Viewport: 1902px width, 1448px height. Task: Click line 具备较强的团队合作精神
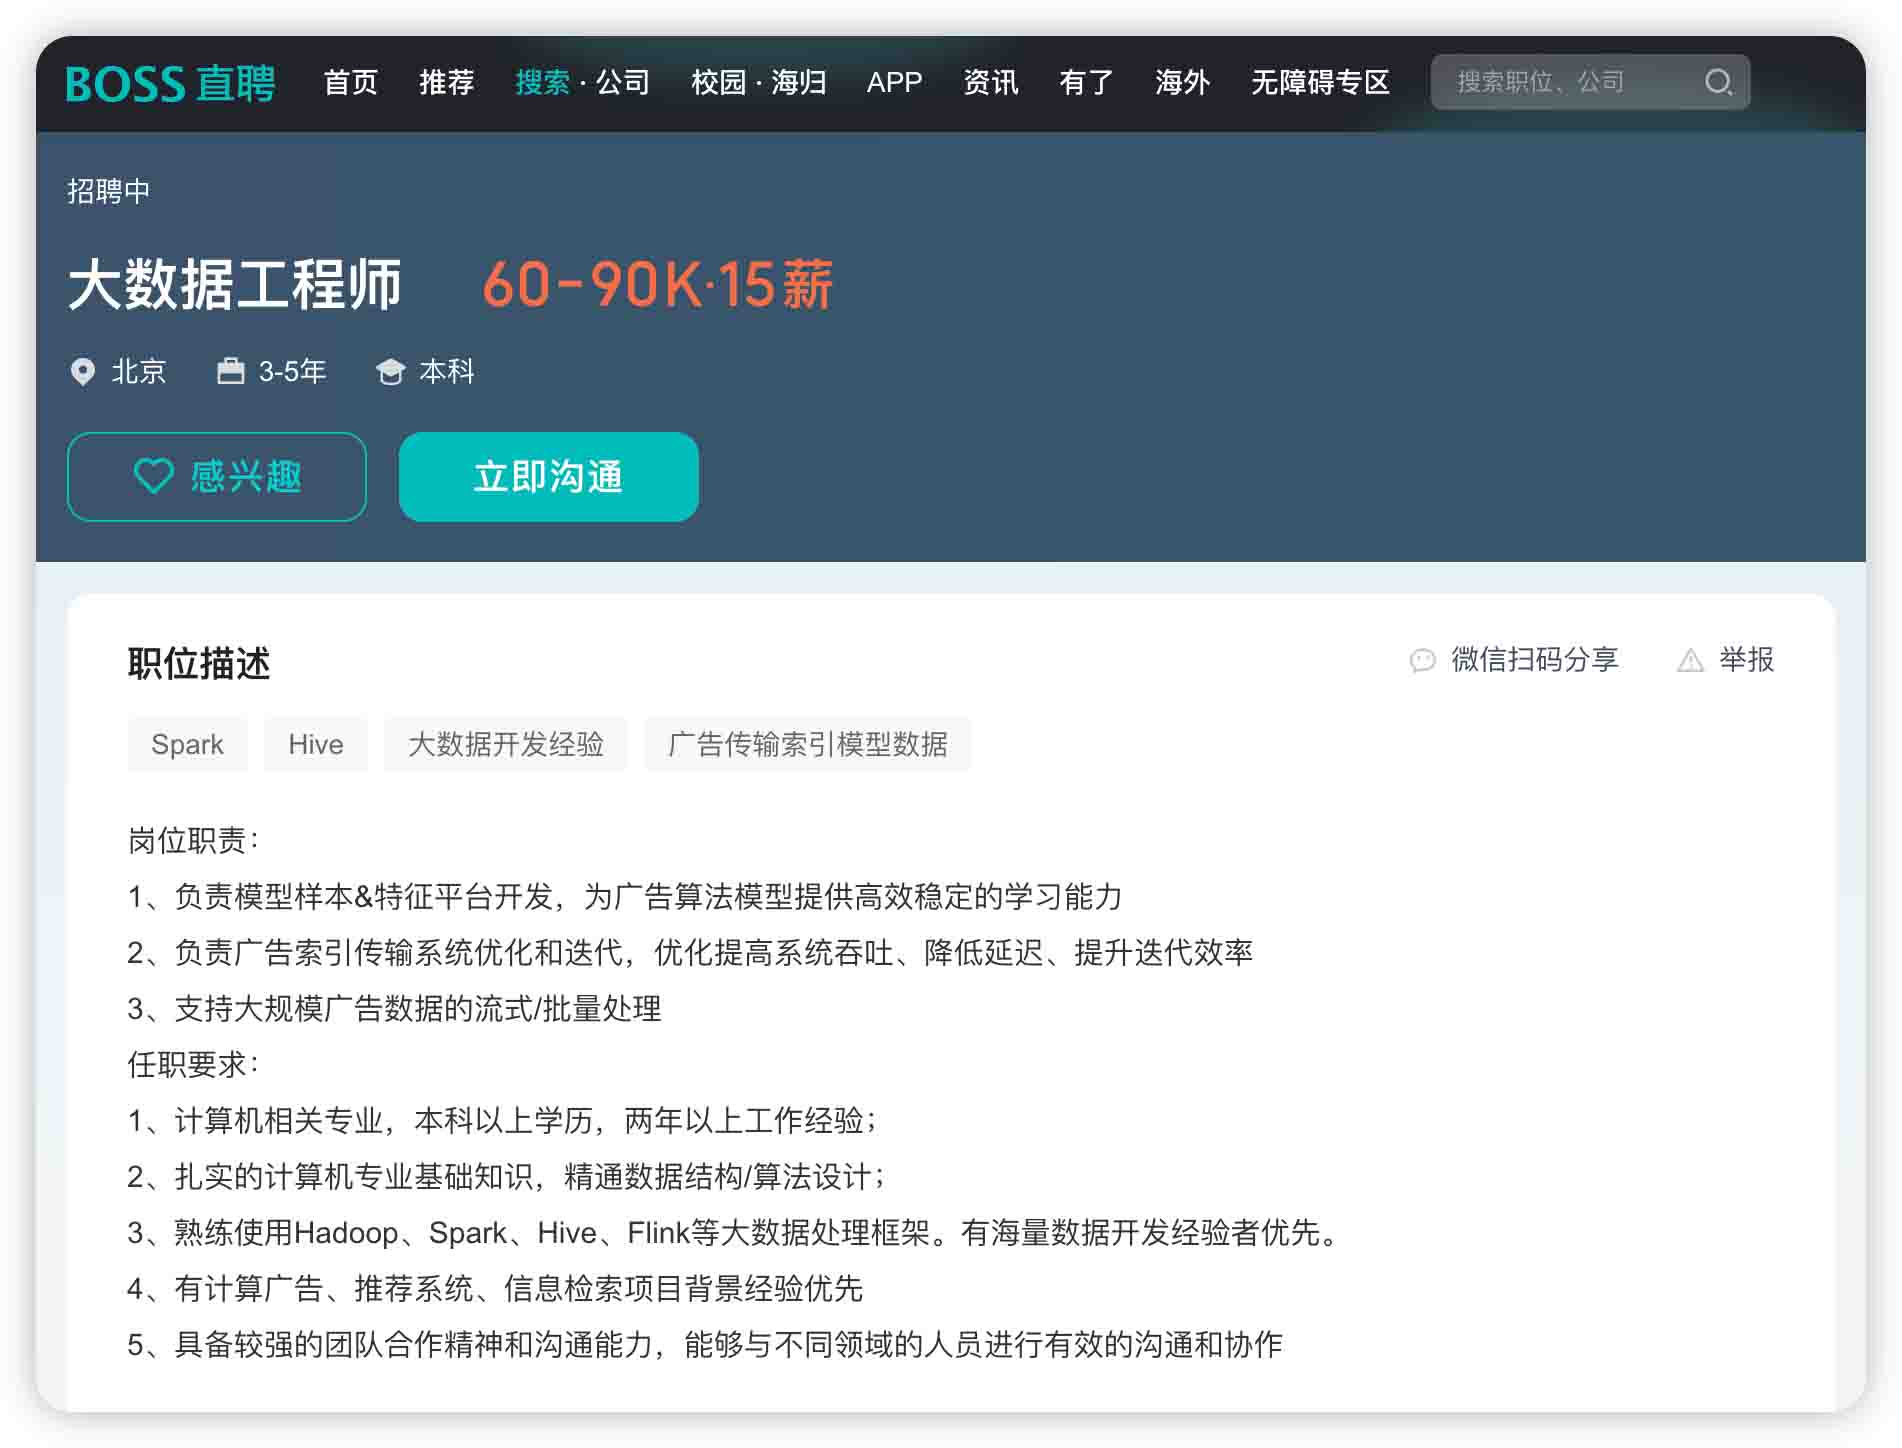[x=705, y=1344]
